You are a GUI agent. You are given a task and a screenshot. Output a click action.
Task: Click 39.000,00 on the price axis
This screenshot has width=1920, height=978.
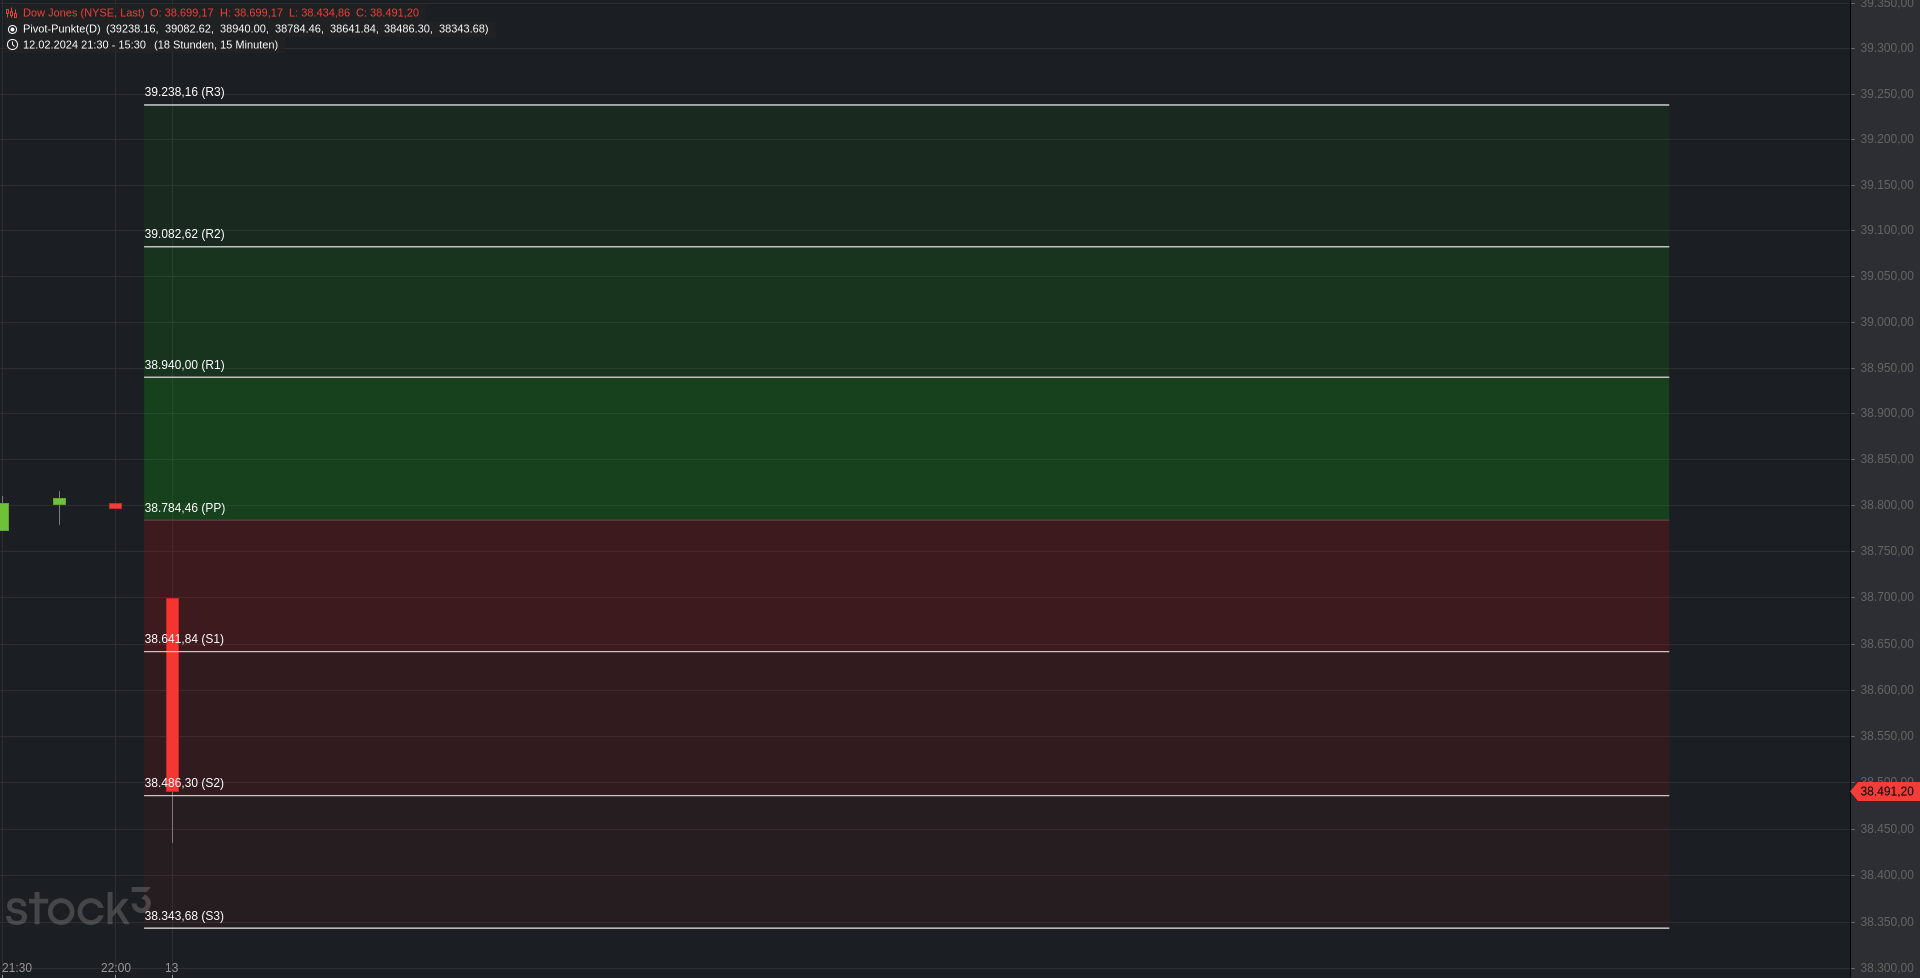[1886, 322]
